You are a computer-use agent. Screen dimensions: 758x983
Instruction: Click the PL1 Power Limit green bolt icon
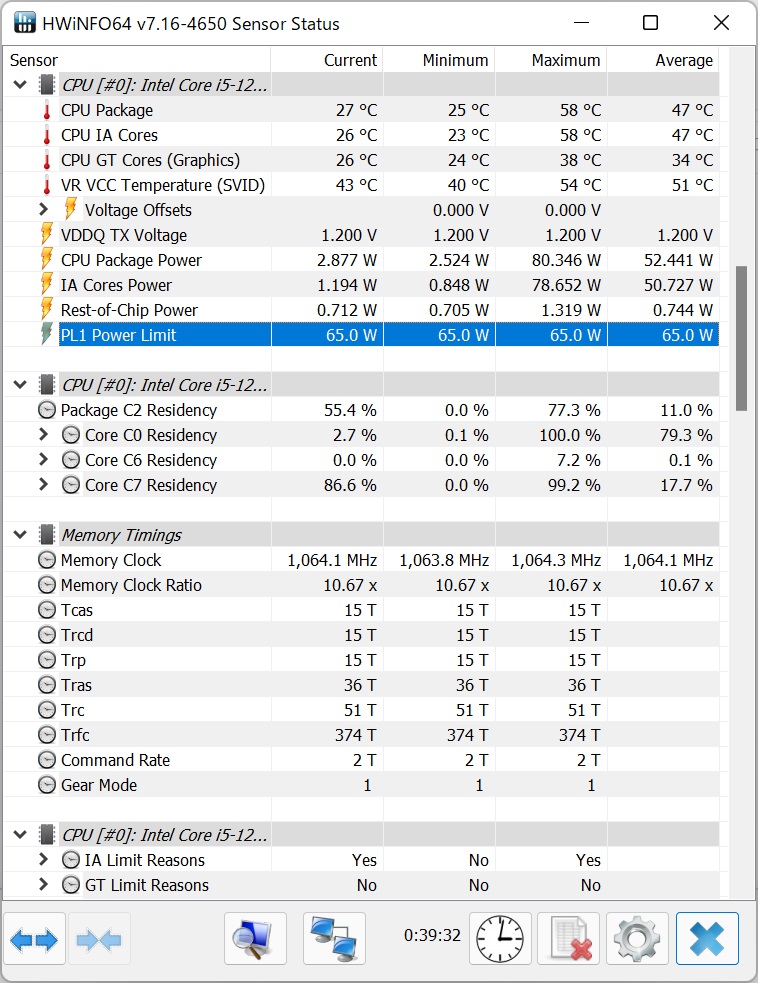coord(46,335)
